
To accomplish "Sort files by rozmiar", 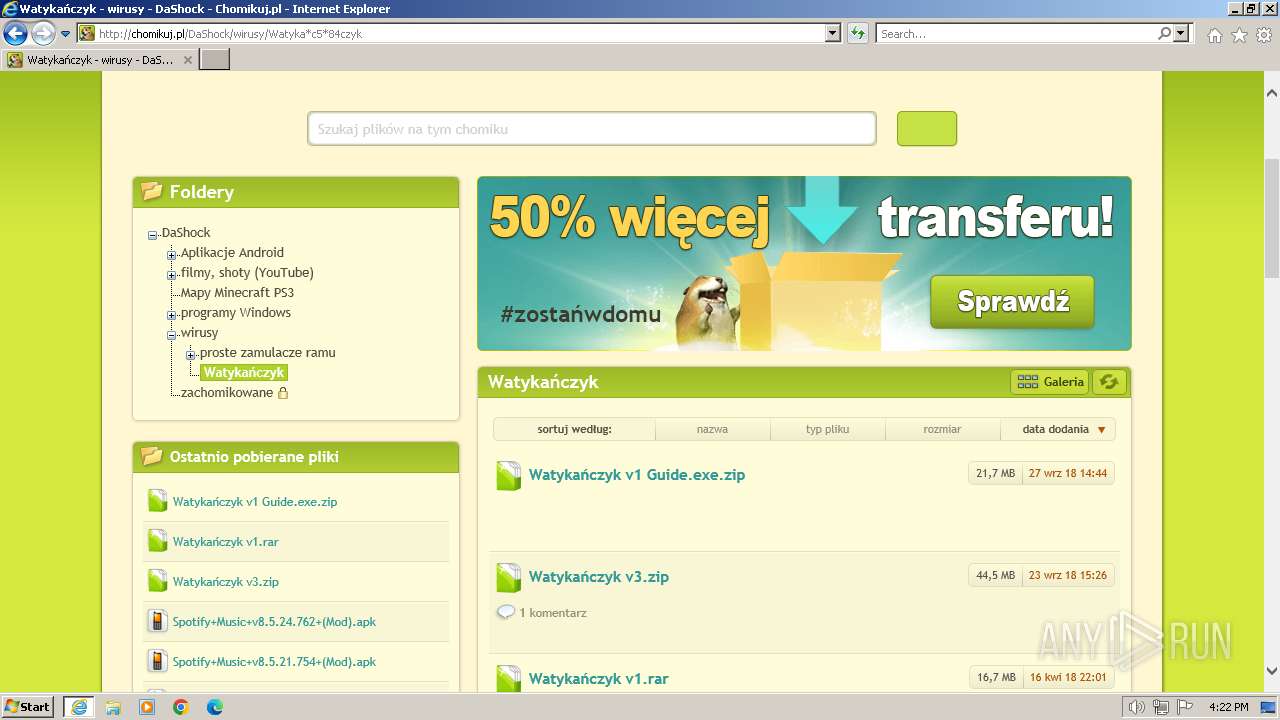I will pos(942,429).
